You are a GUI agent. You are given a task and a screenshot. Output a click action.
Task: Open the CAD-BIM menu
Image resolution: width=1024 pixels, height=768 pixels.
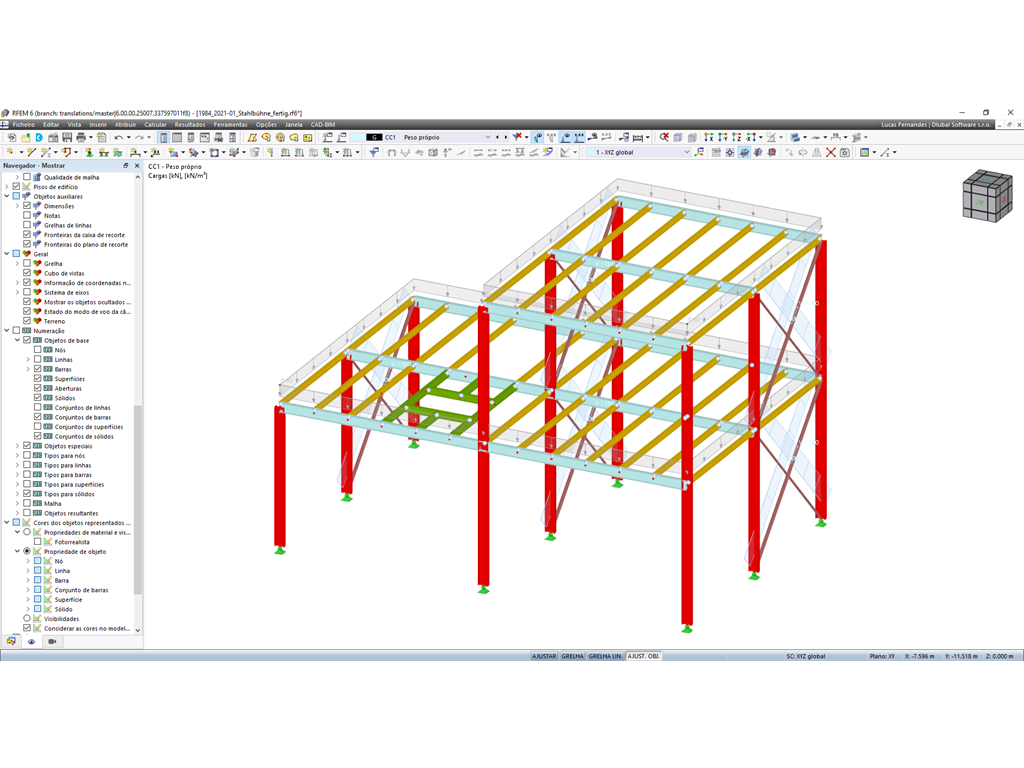click(323, 124)
